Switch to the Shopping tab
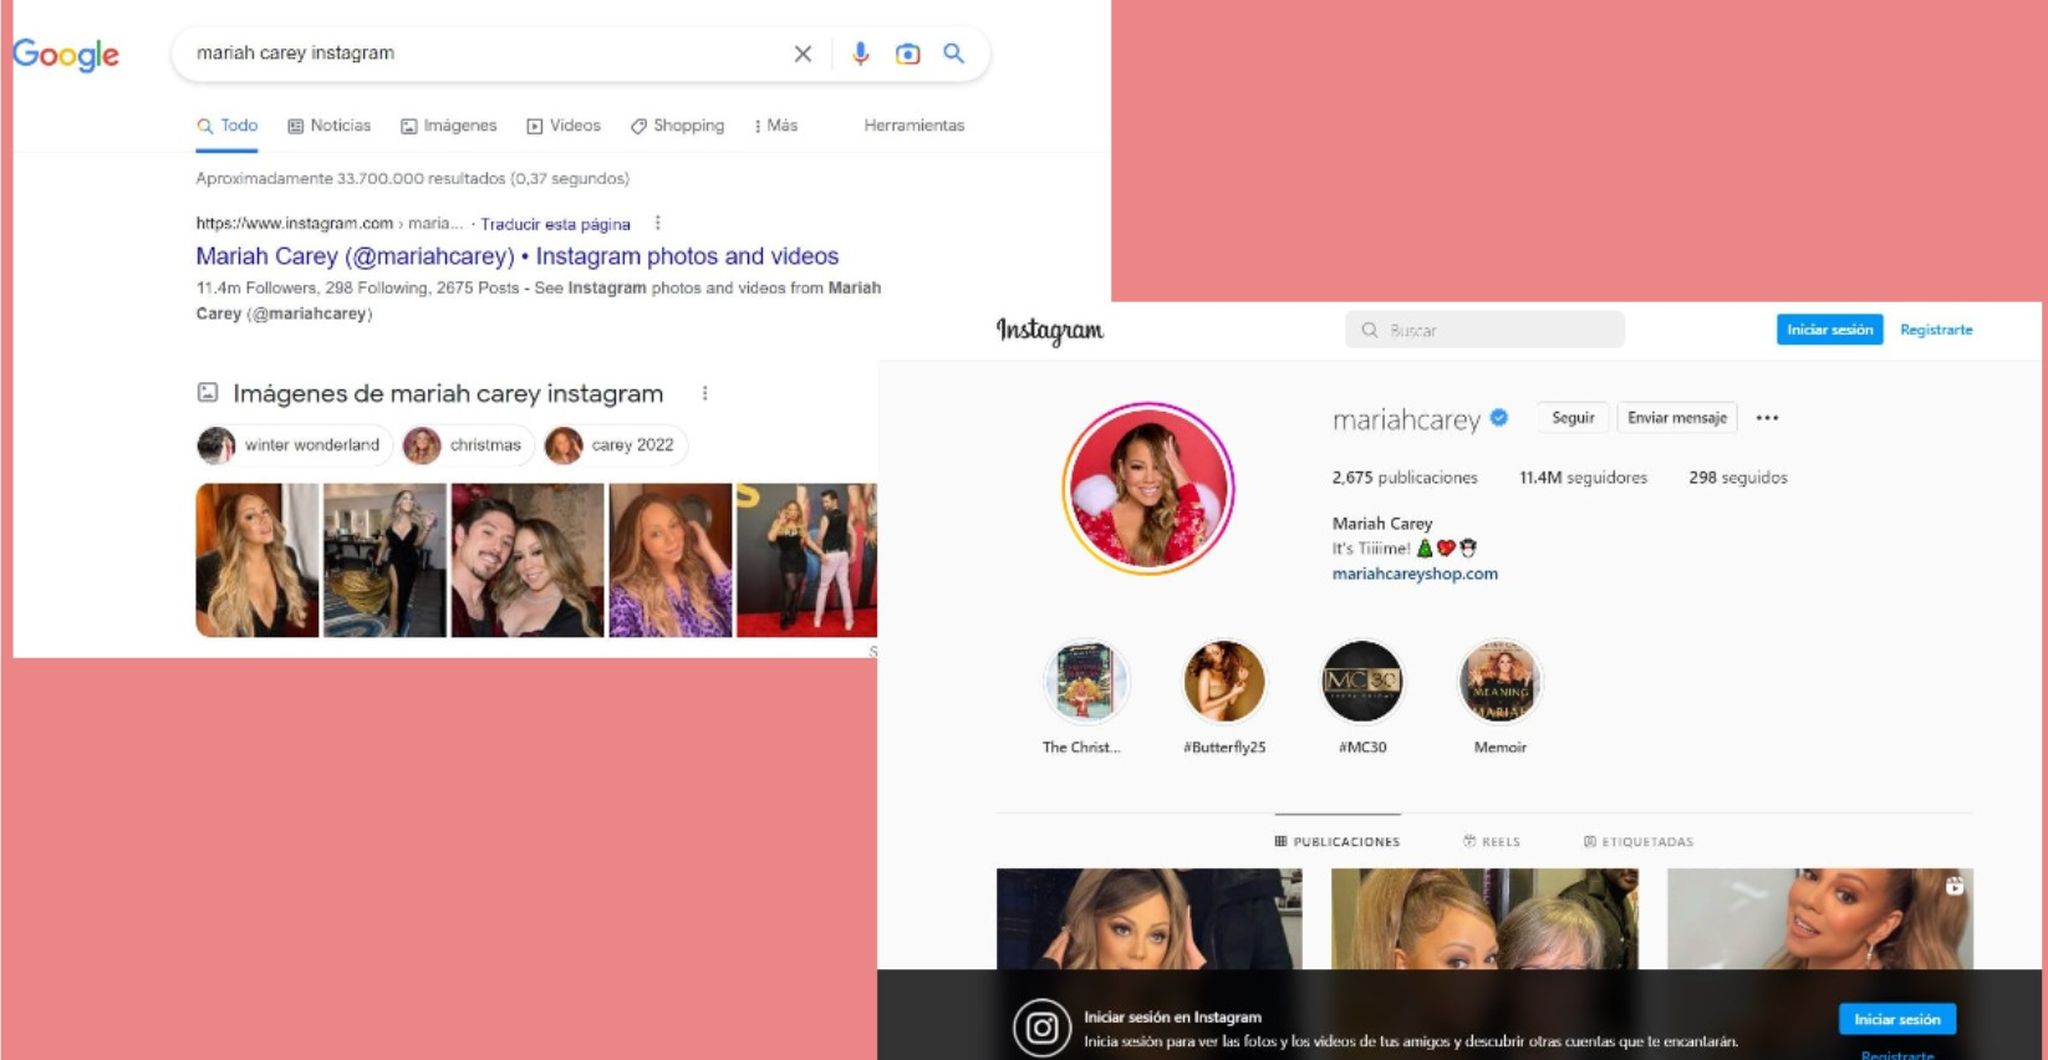Viewport: 2048px width, 1060px height. coord(677,126)
